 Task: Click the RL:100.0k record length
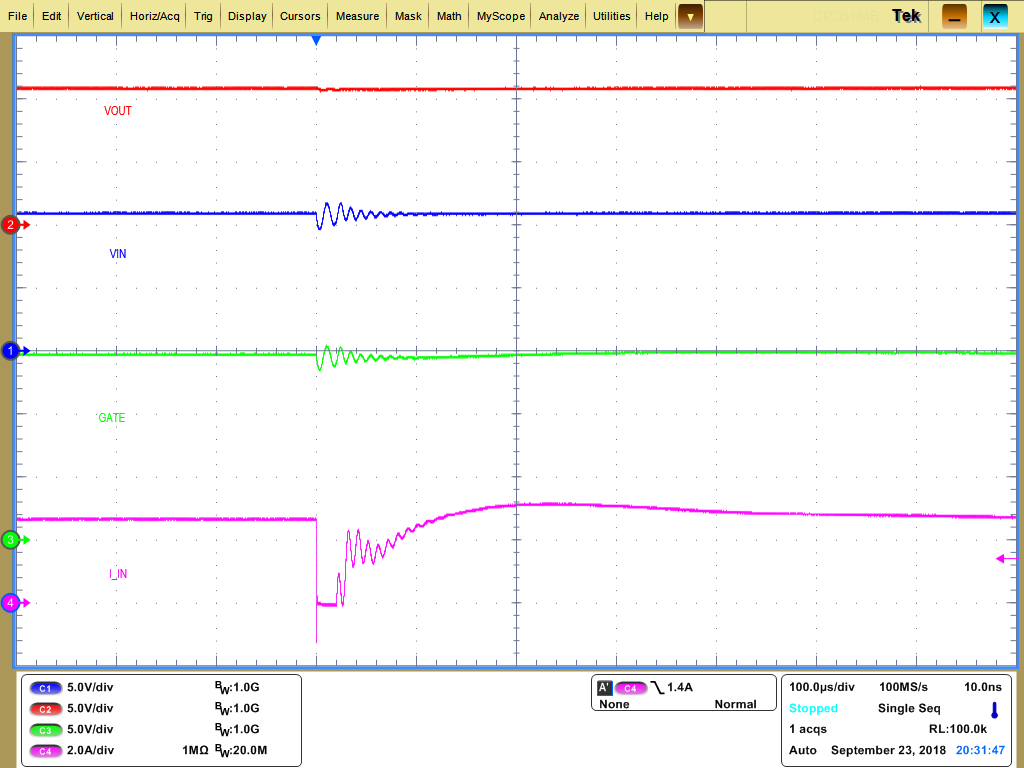(x=958, y=729)
